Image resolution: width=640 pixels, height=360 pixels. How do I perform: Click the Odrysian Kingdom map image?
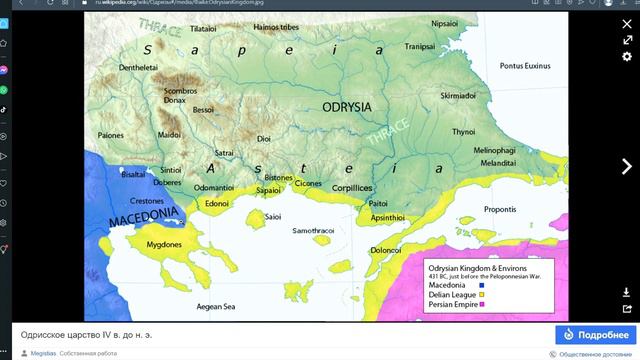pyautogui.click(x=326, y=167)
